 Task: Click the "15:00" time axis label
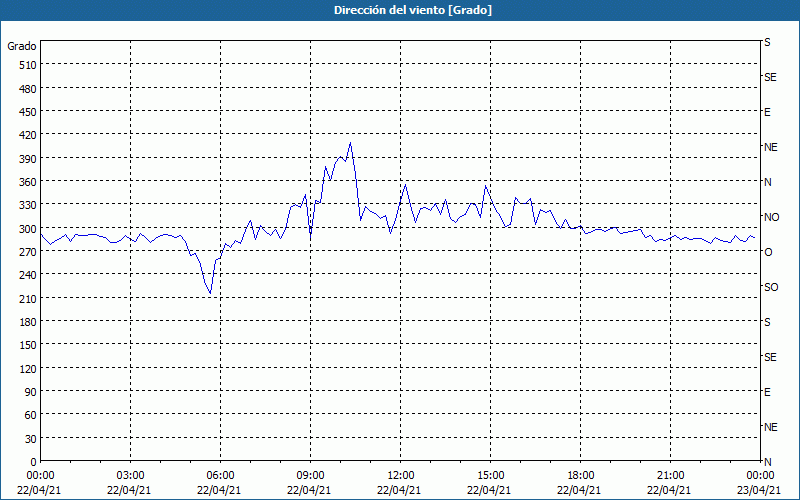coord(491,476)
